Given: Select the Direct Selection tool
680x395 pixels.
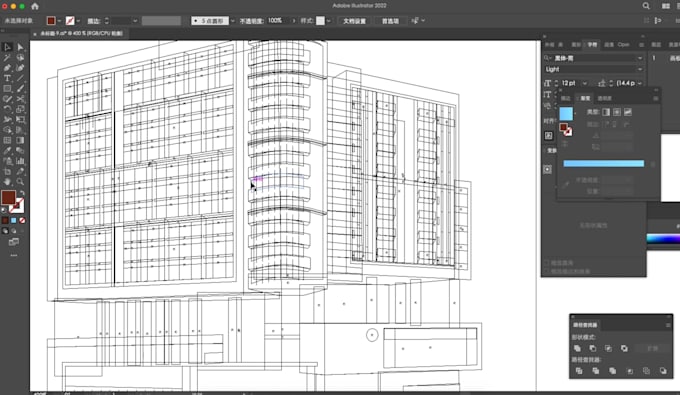Looking at the screenshot, I should tap(20, 47).
